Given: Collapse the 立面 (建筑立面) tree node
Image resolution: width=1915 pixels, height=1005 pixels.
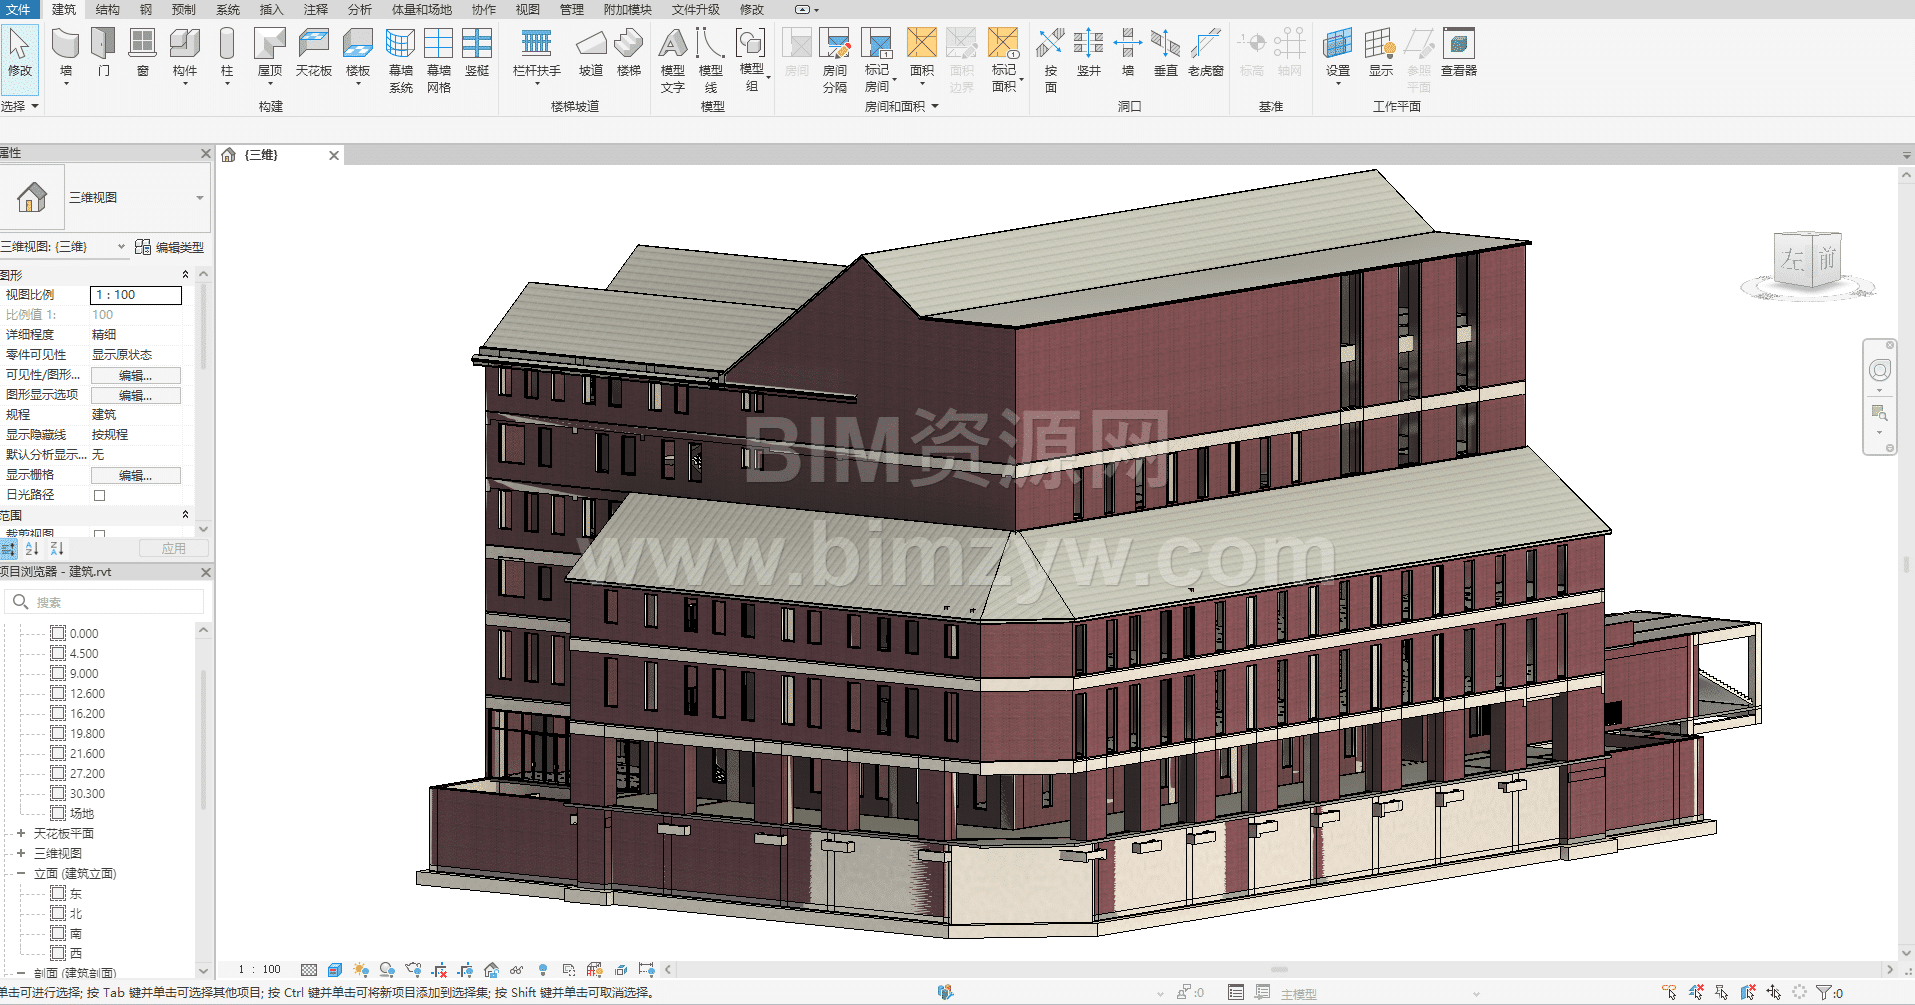Looking at the screenshot, I should tap(21, 873).
